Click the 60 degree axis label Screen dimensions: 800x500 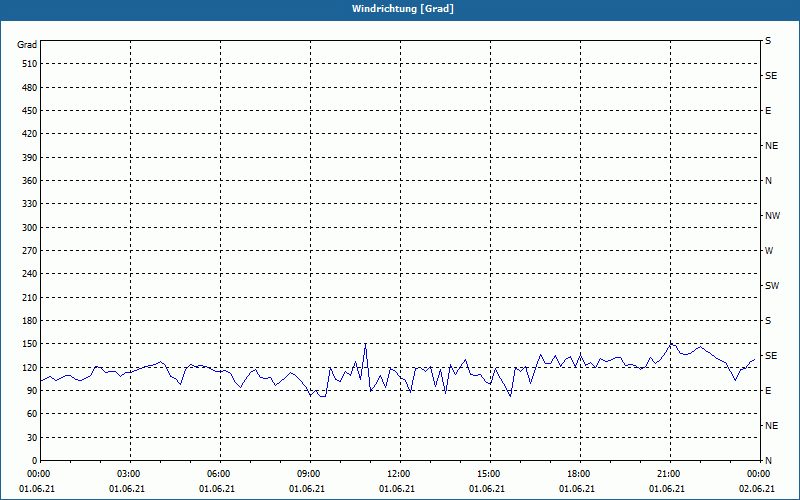[32, 414]
